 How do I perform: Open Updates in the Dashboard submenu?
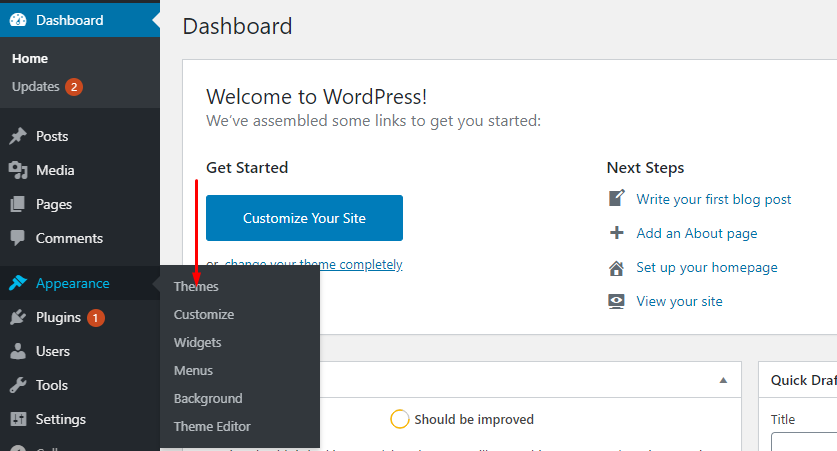36,86
